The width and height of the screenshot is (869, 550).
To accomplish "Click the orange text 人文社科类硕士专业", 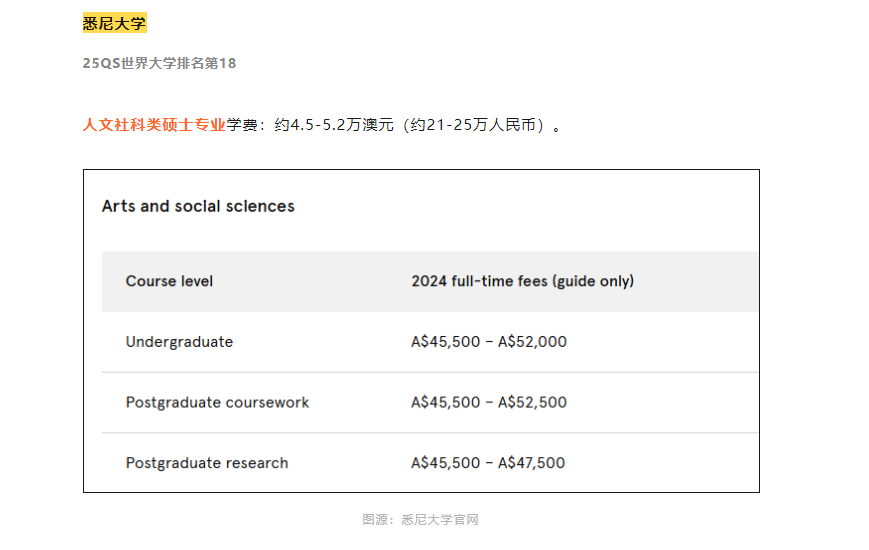I will coord(154,125).
